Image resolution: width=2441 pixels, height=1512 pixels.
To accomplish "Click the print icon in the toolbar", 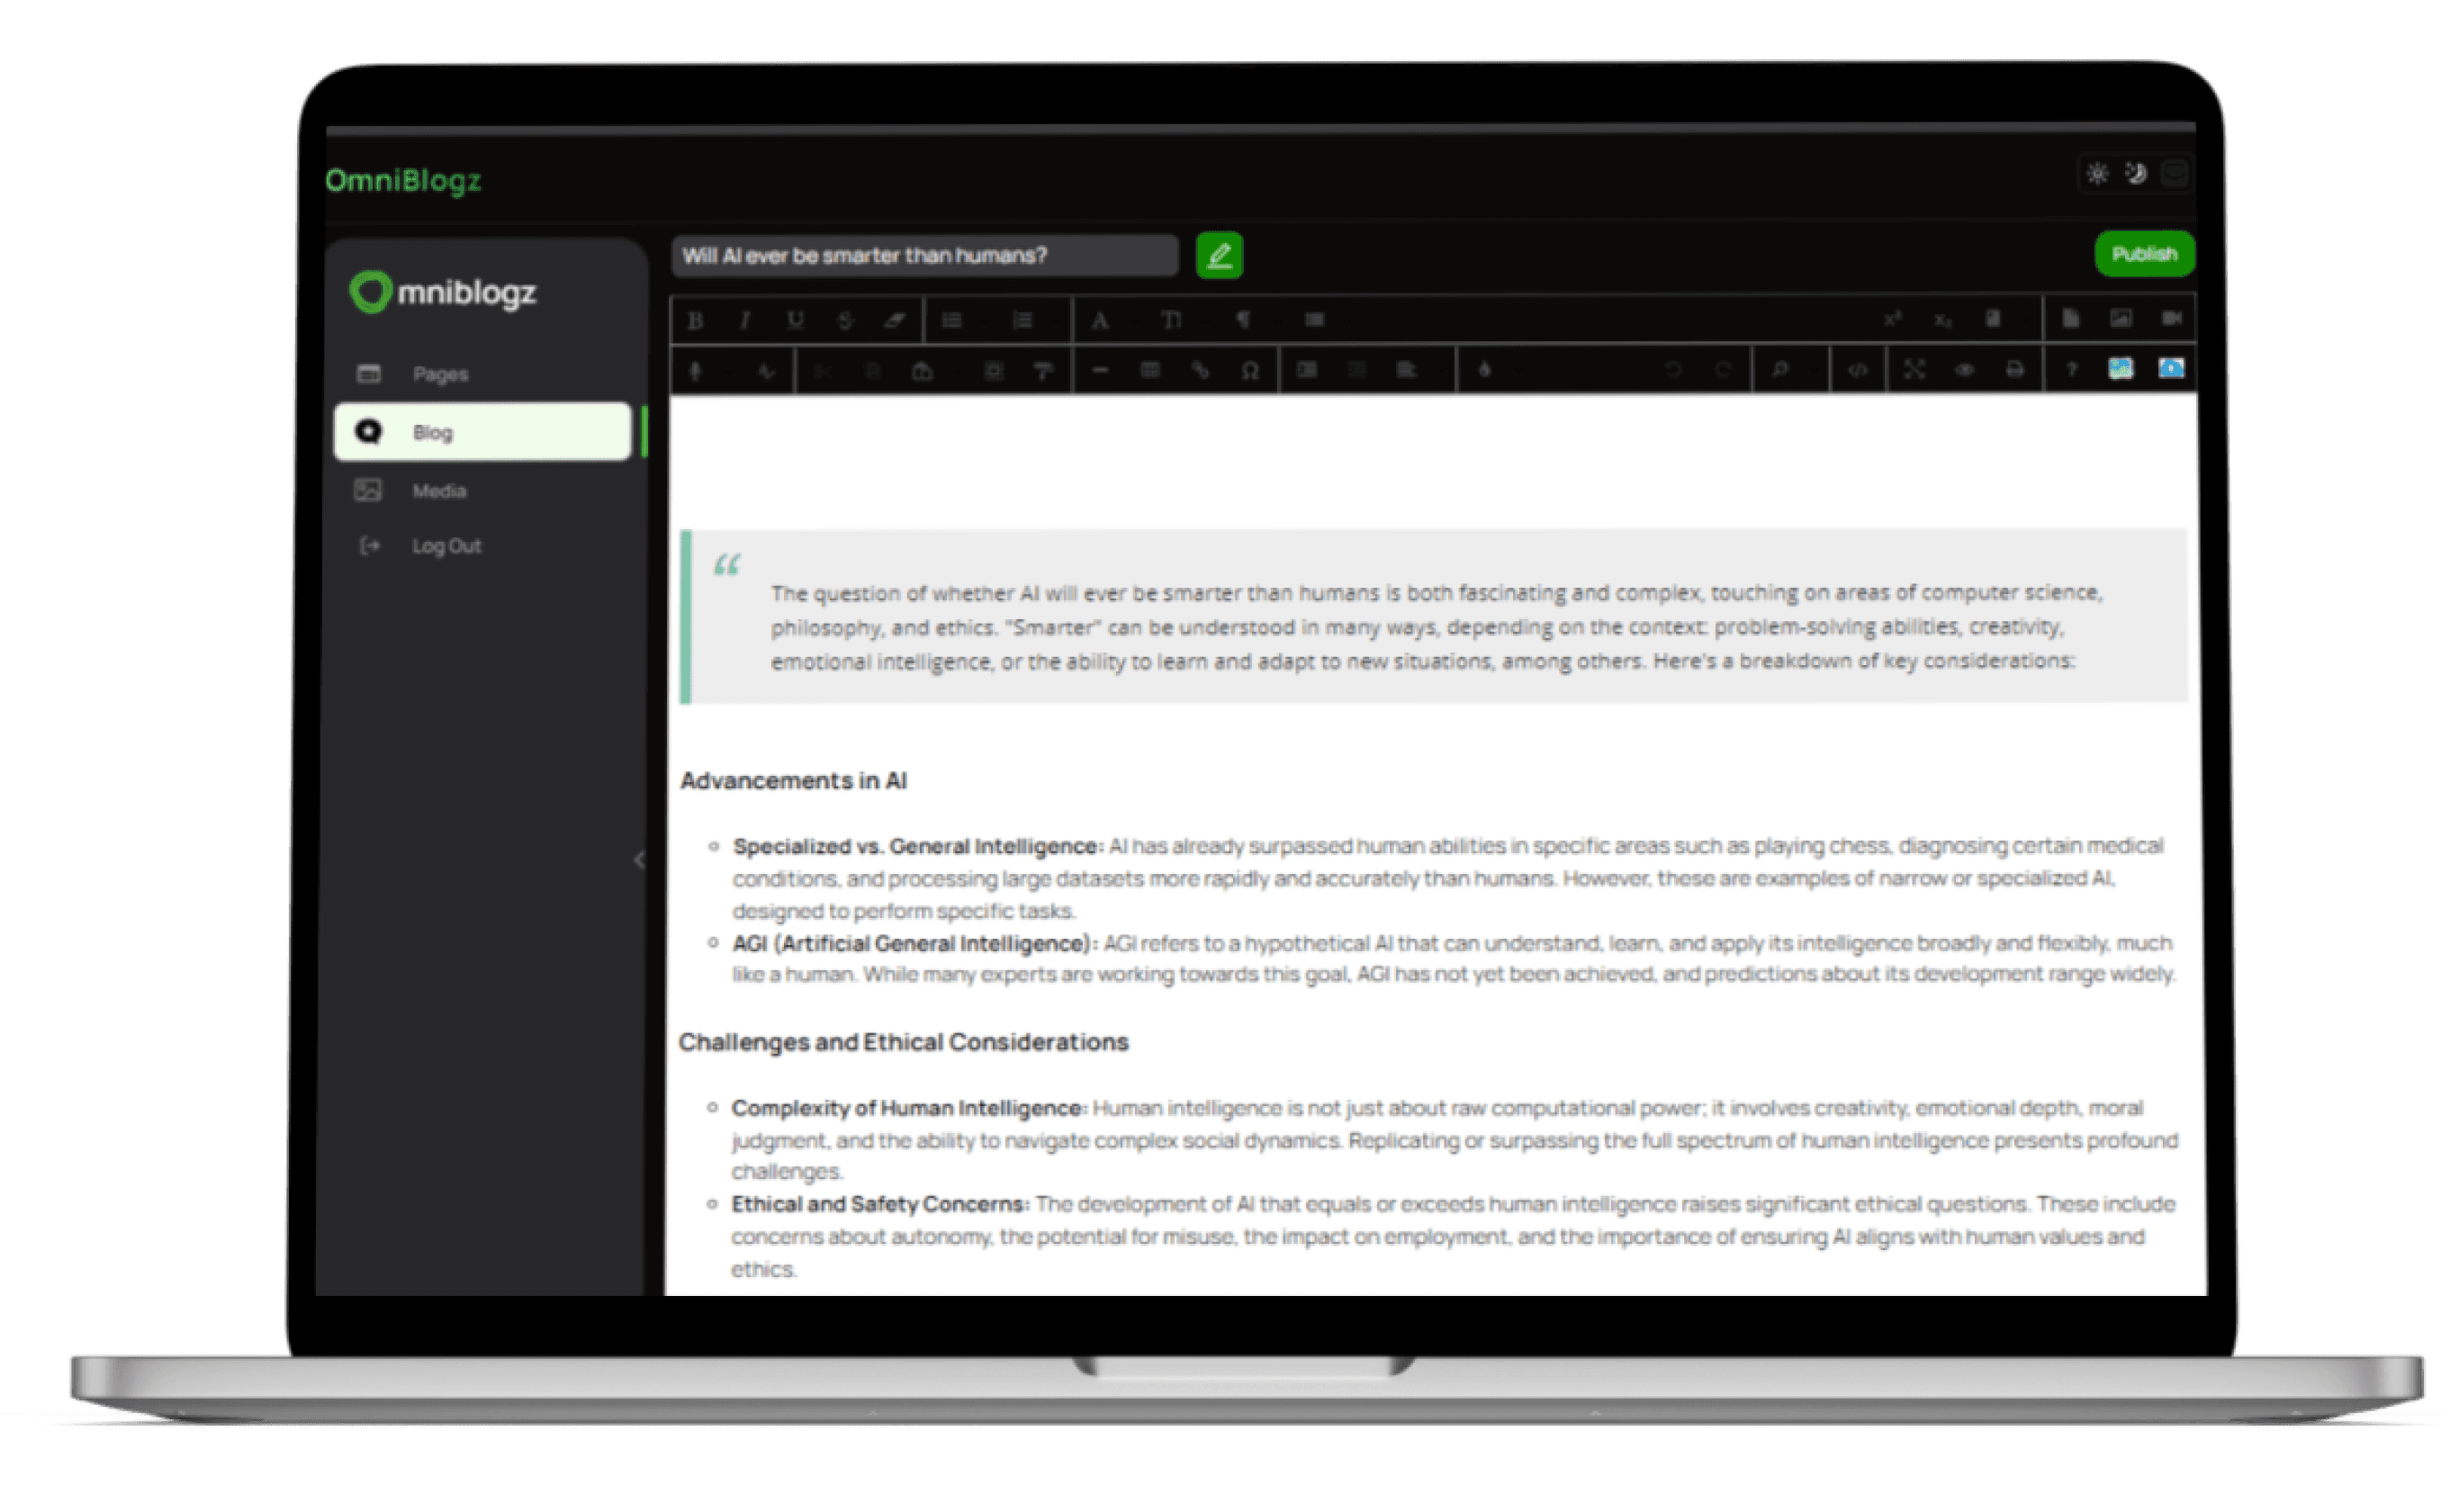I will (2014, 371).
